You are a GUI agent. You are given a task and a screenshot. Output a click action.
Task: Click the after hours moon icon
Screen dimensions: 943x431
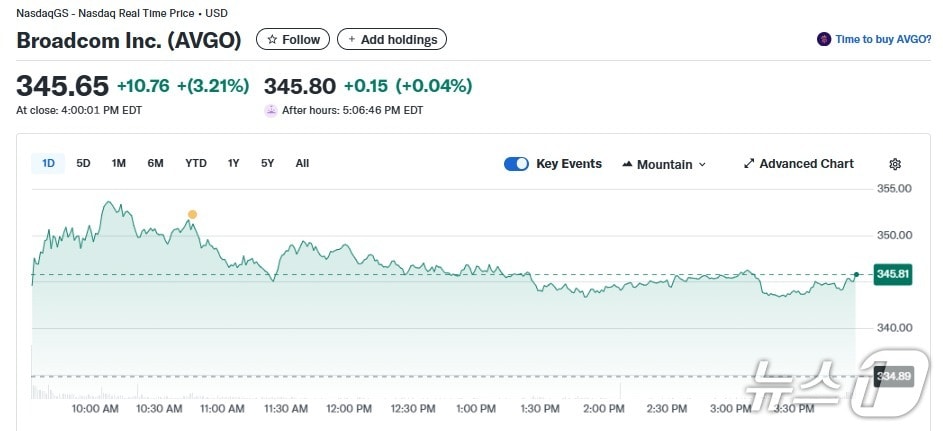[x=270, y=110]
